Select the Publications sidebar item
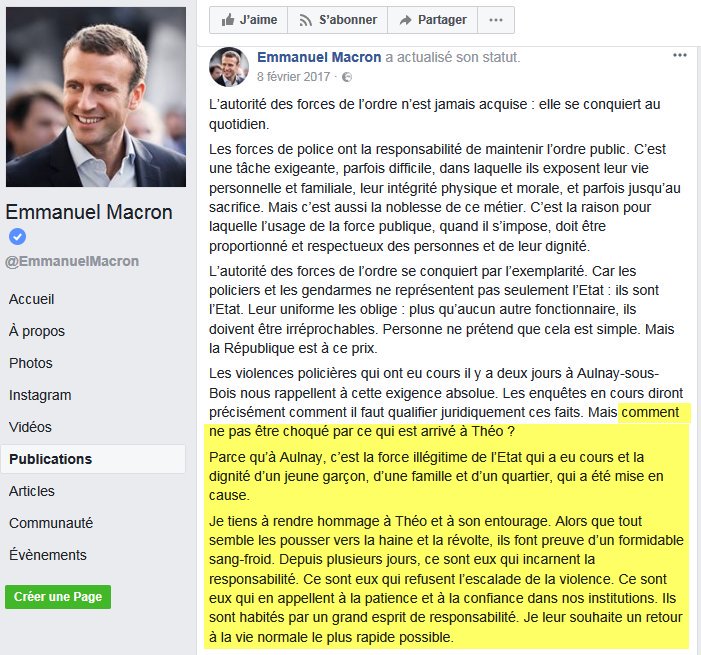Screen dimensions: 701x655 point(50,459)
